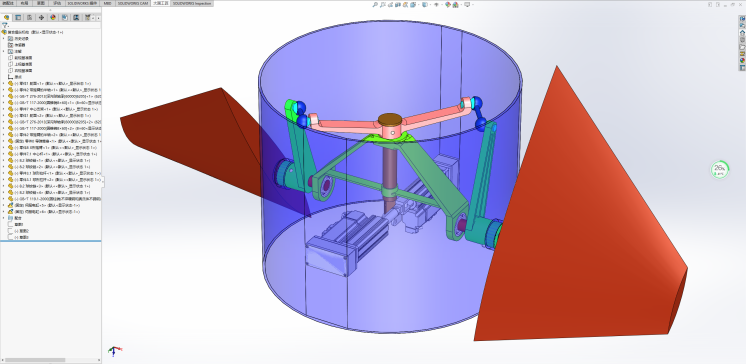The image size is (746, 364).
Task: Open the CAM feature tree tab icon
Action: 65,18
